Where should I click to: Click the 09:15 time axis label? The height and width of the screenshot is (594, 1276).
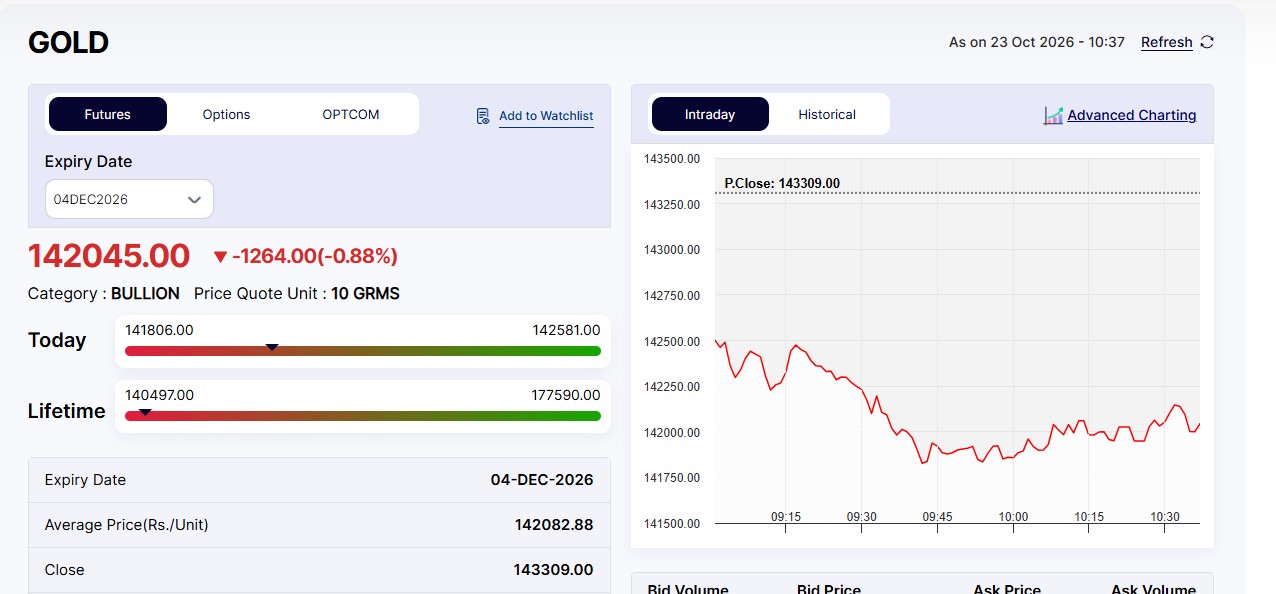pyautogui.click(x=786, y=517)
